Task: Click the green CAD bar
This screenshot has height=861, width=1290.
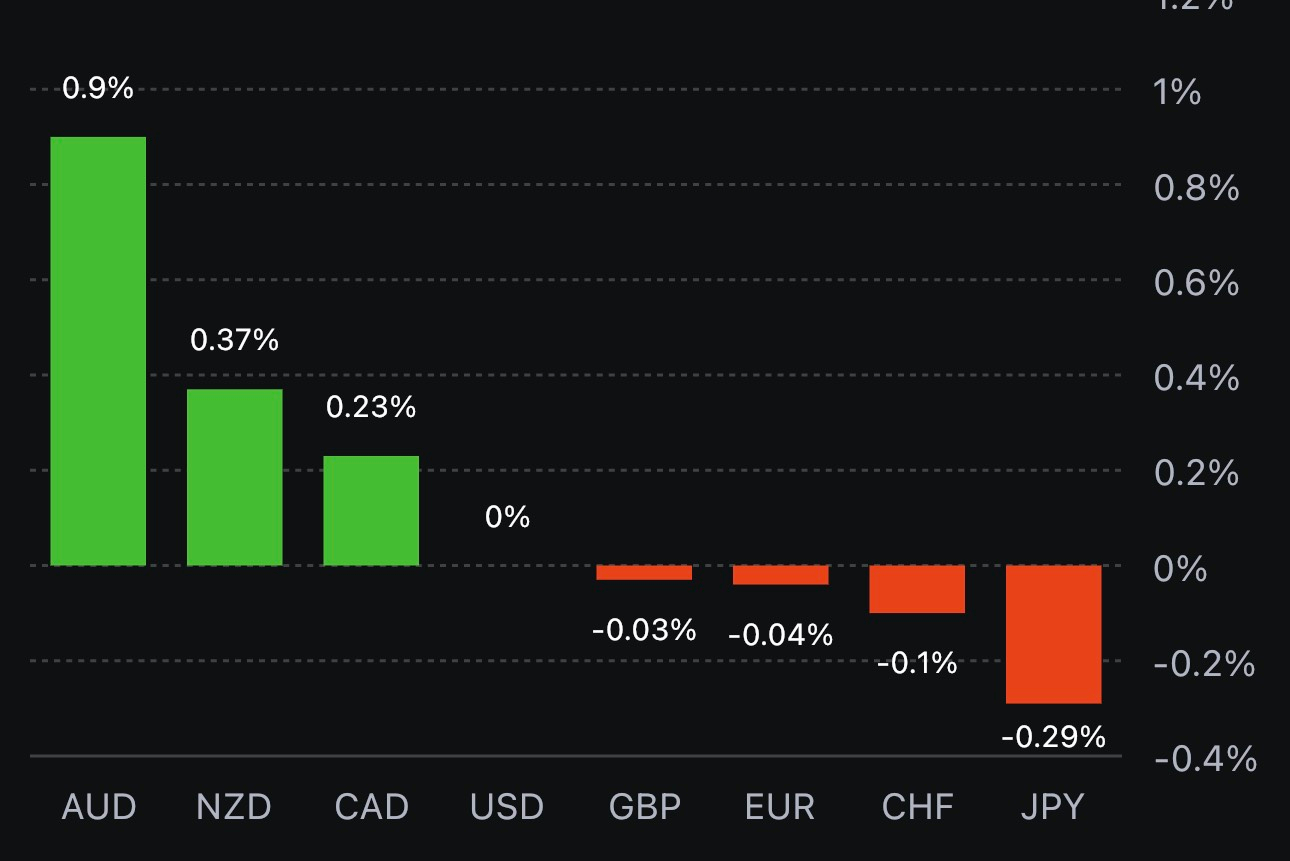Action: (371, 510)
